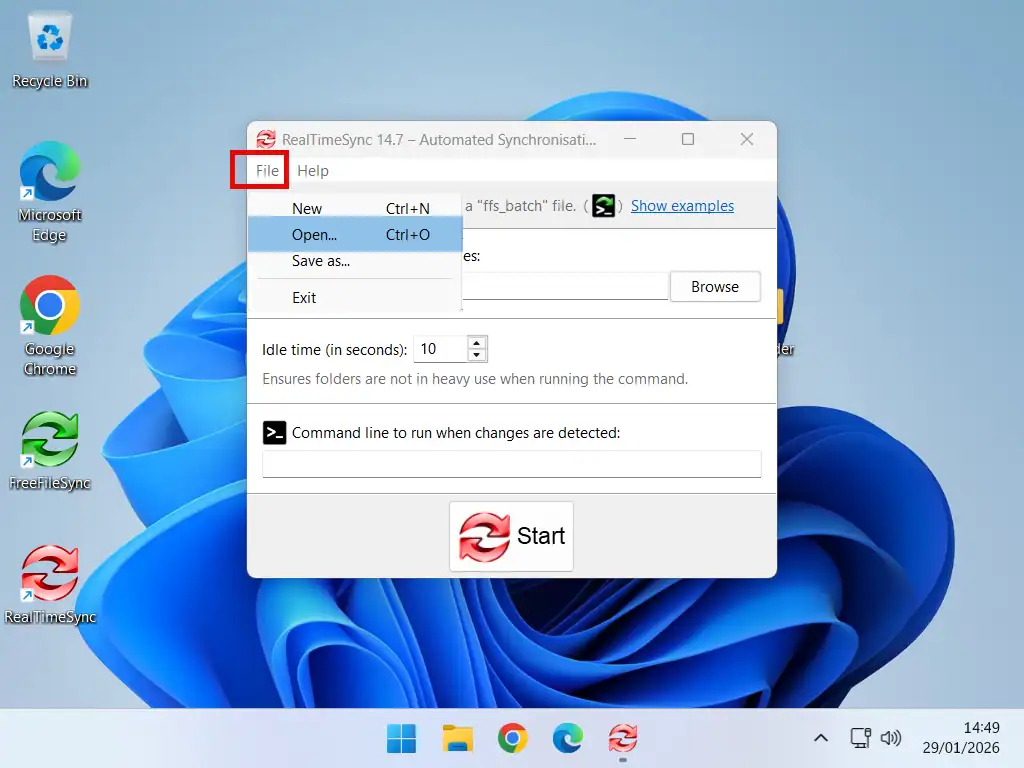
Task: Select the RealTimeSync icon in the taskbar
Action: point(623,738)
